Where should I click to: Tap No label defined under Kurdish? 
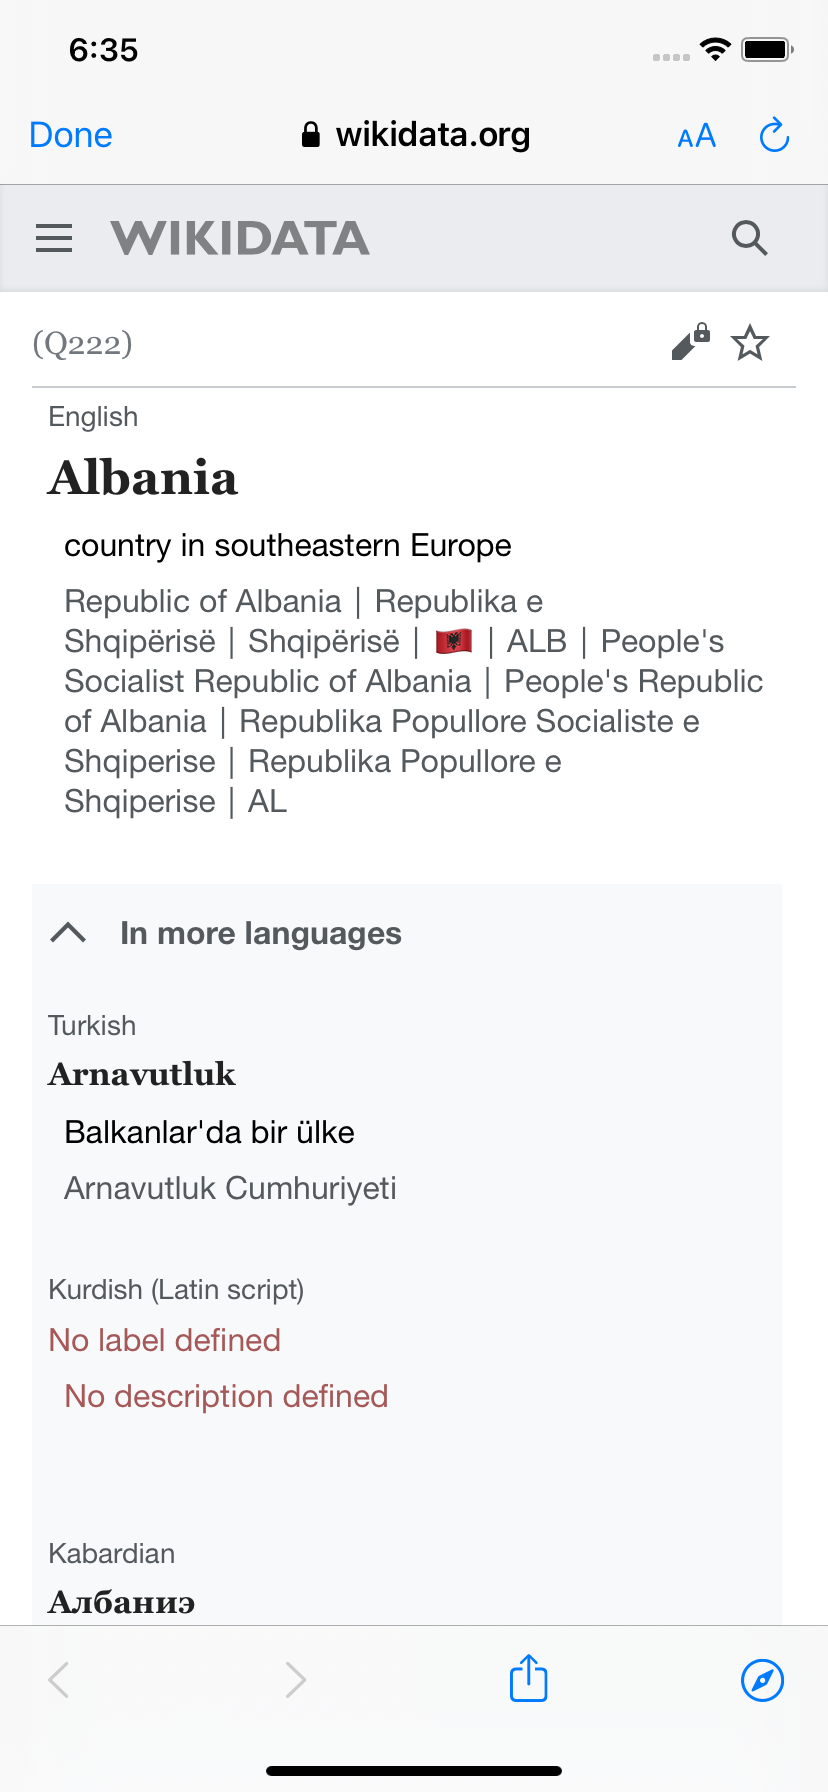tap(165, 1340)
